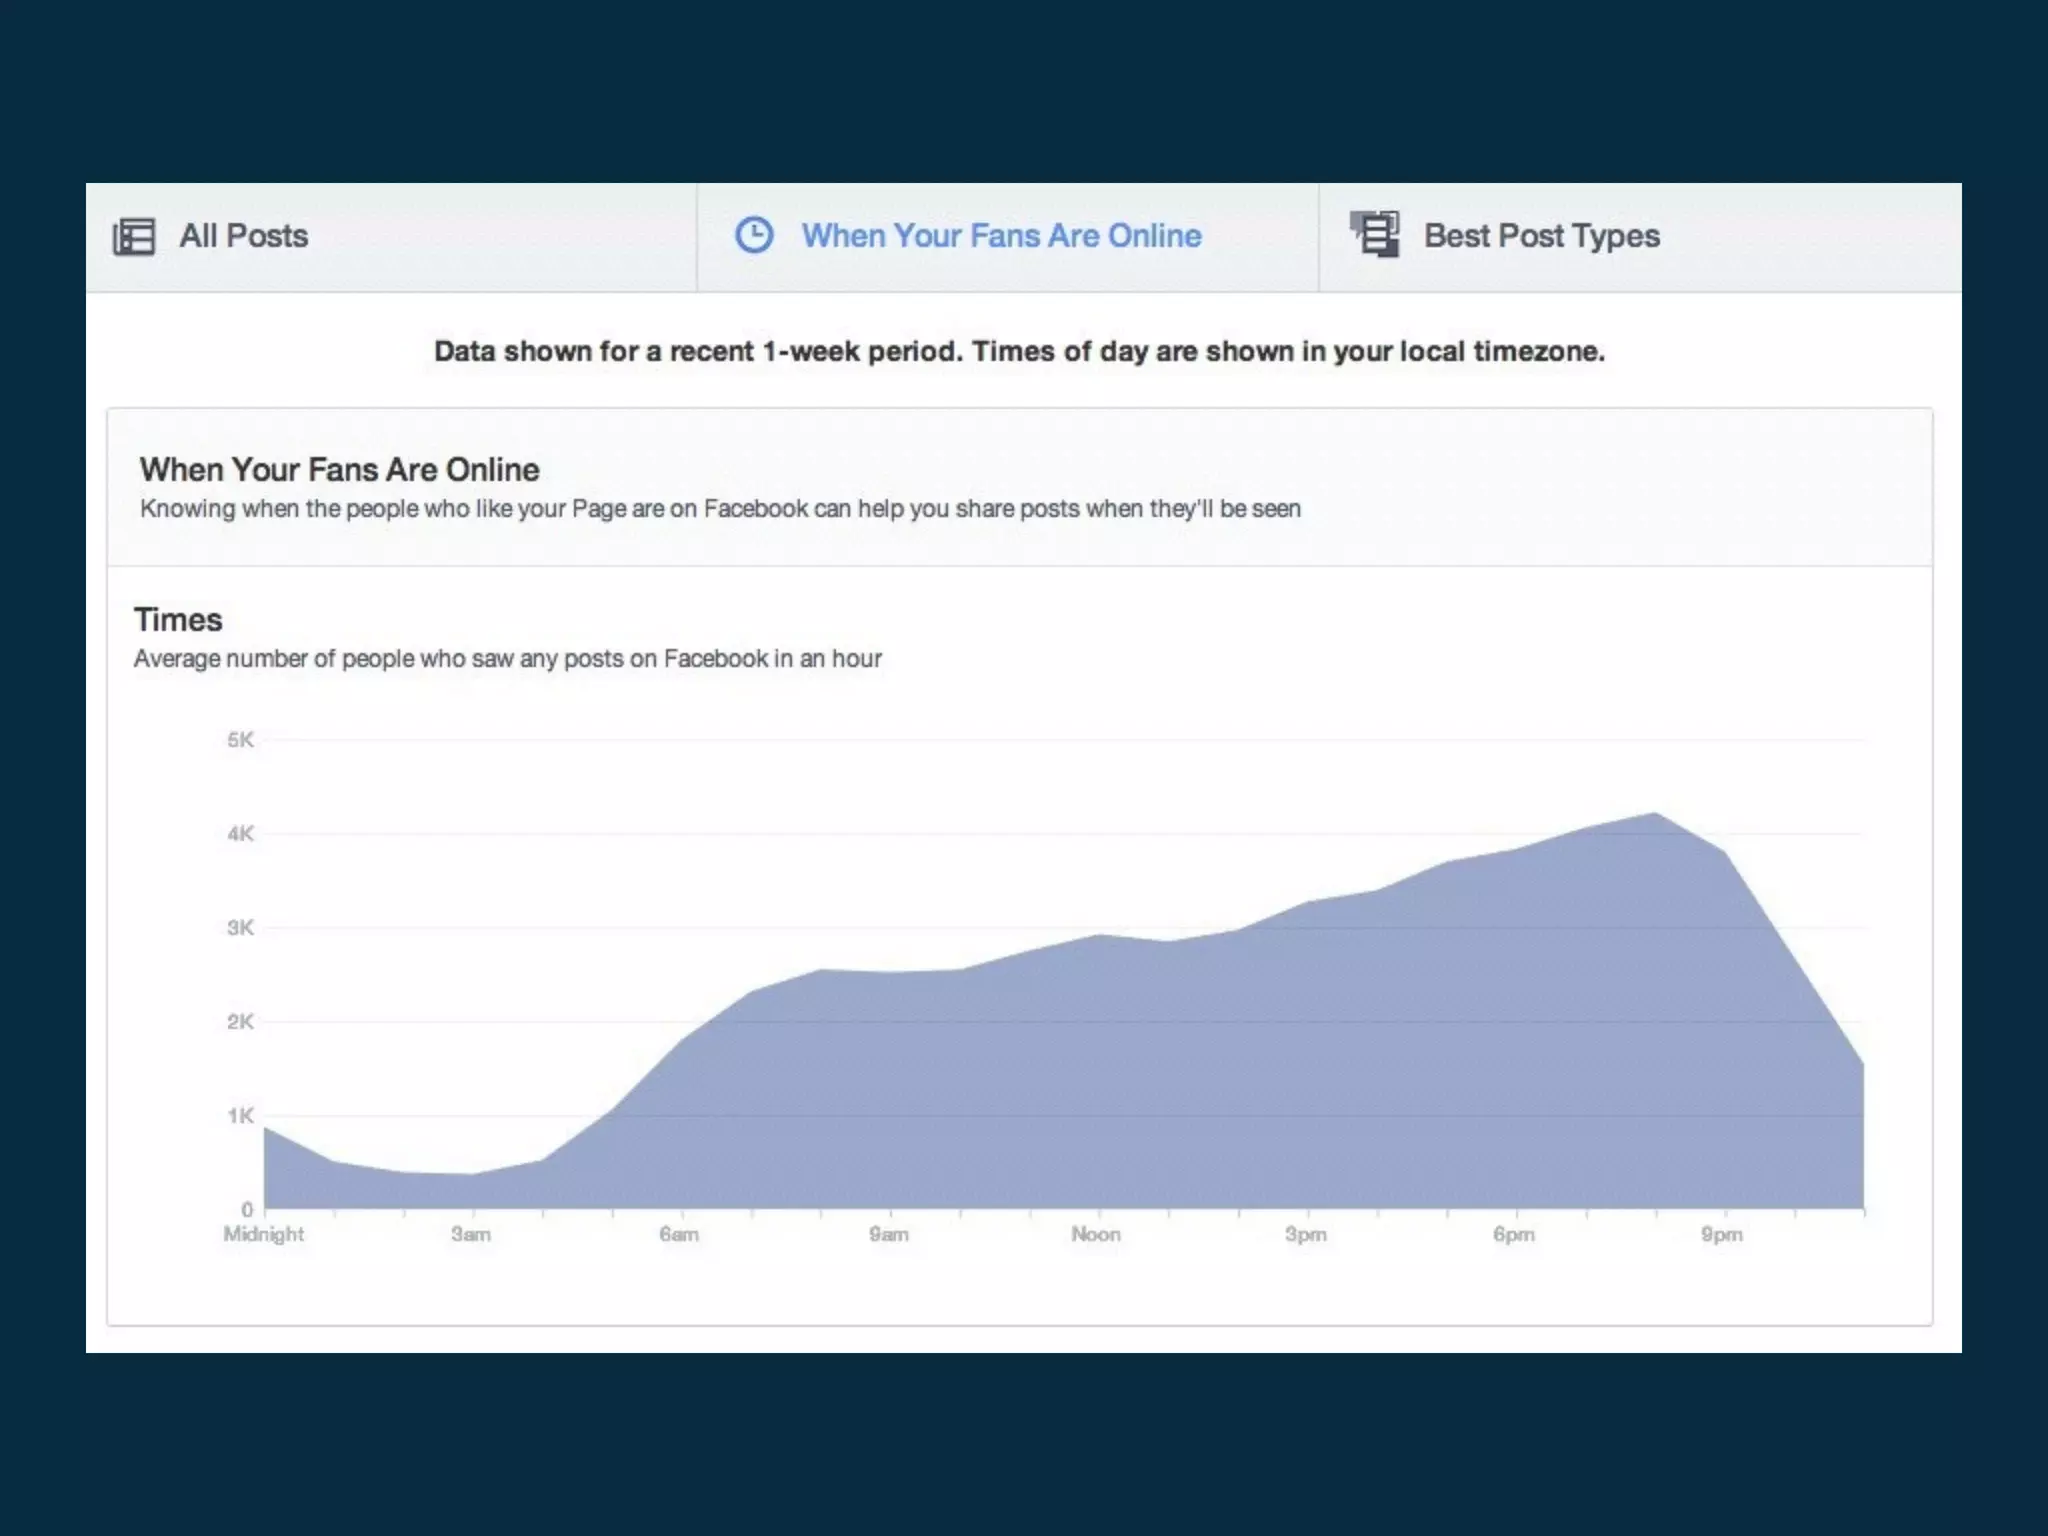Click the 3K y-axis label
Viewport: 2048px width, 1536px height.
pyautogui.click(x=240, y=928)
